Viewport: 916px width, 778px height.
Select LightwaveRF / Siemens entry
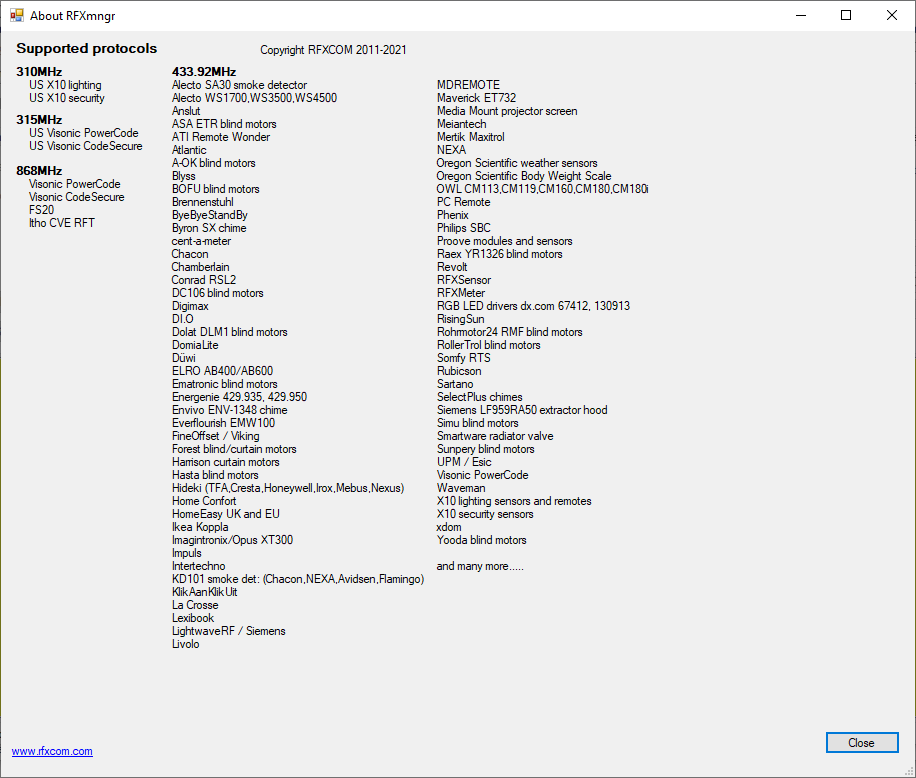pyautogui.click(x=229, y=631)
